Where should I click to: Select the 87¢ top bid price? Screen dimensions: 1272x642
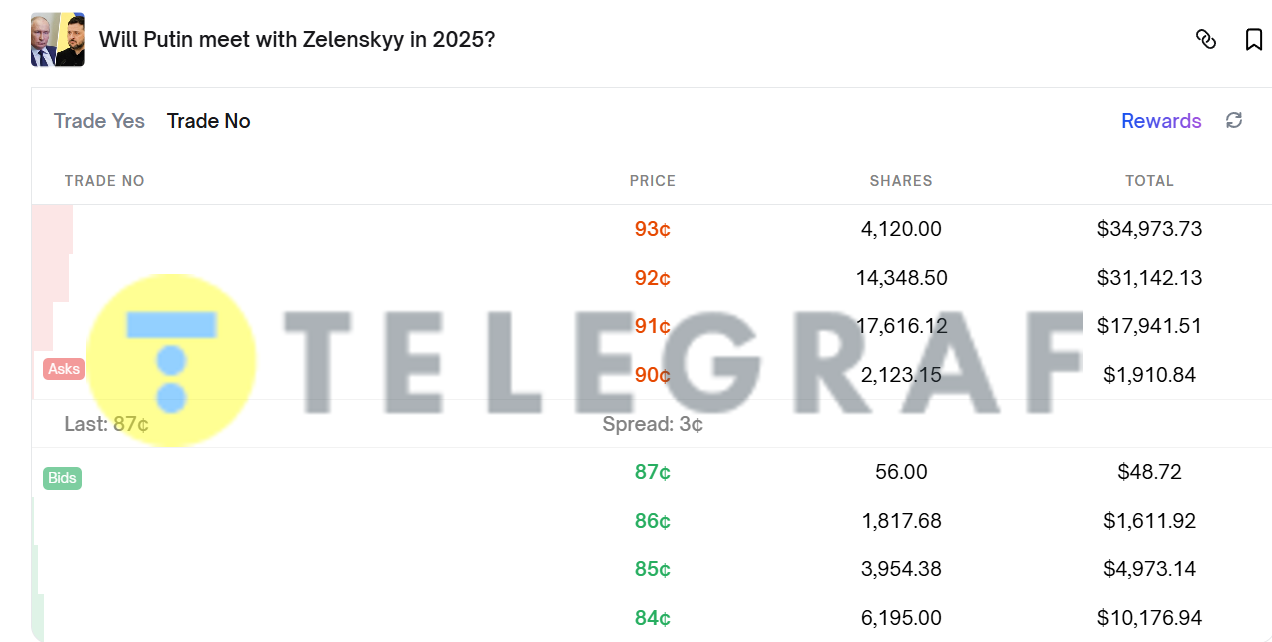[652, 472]
